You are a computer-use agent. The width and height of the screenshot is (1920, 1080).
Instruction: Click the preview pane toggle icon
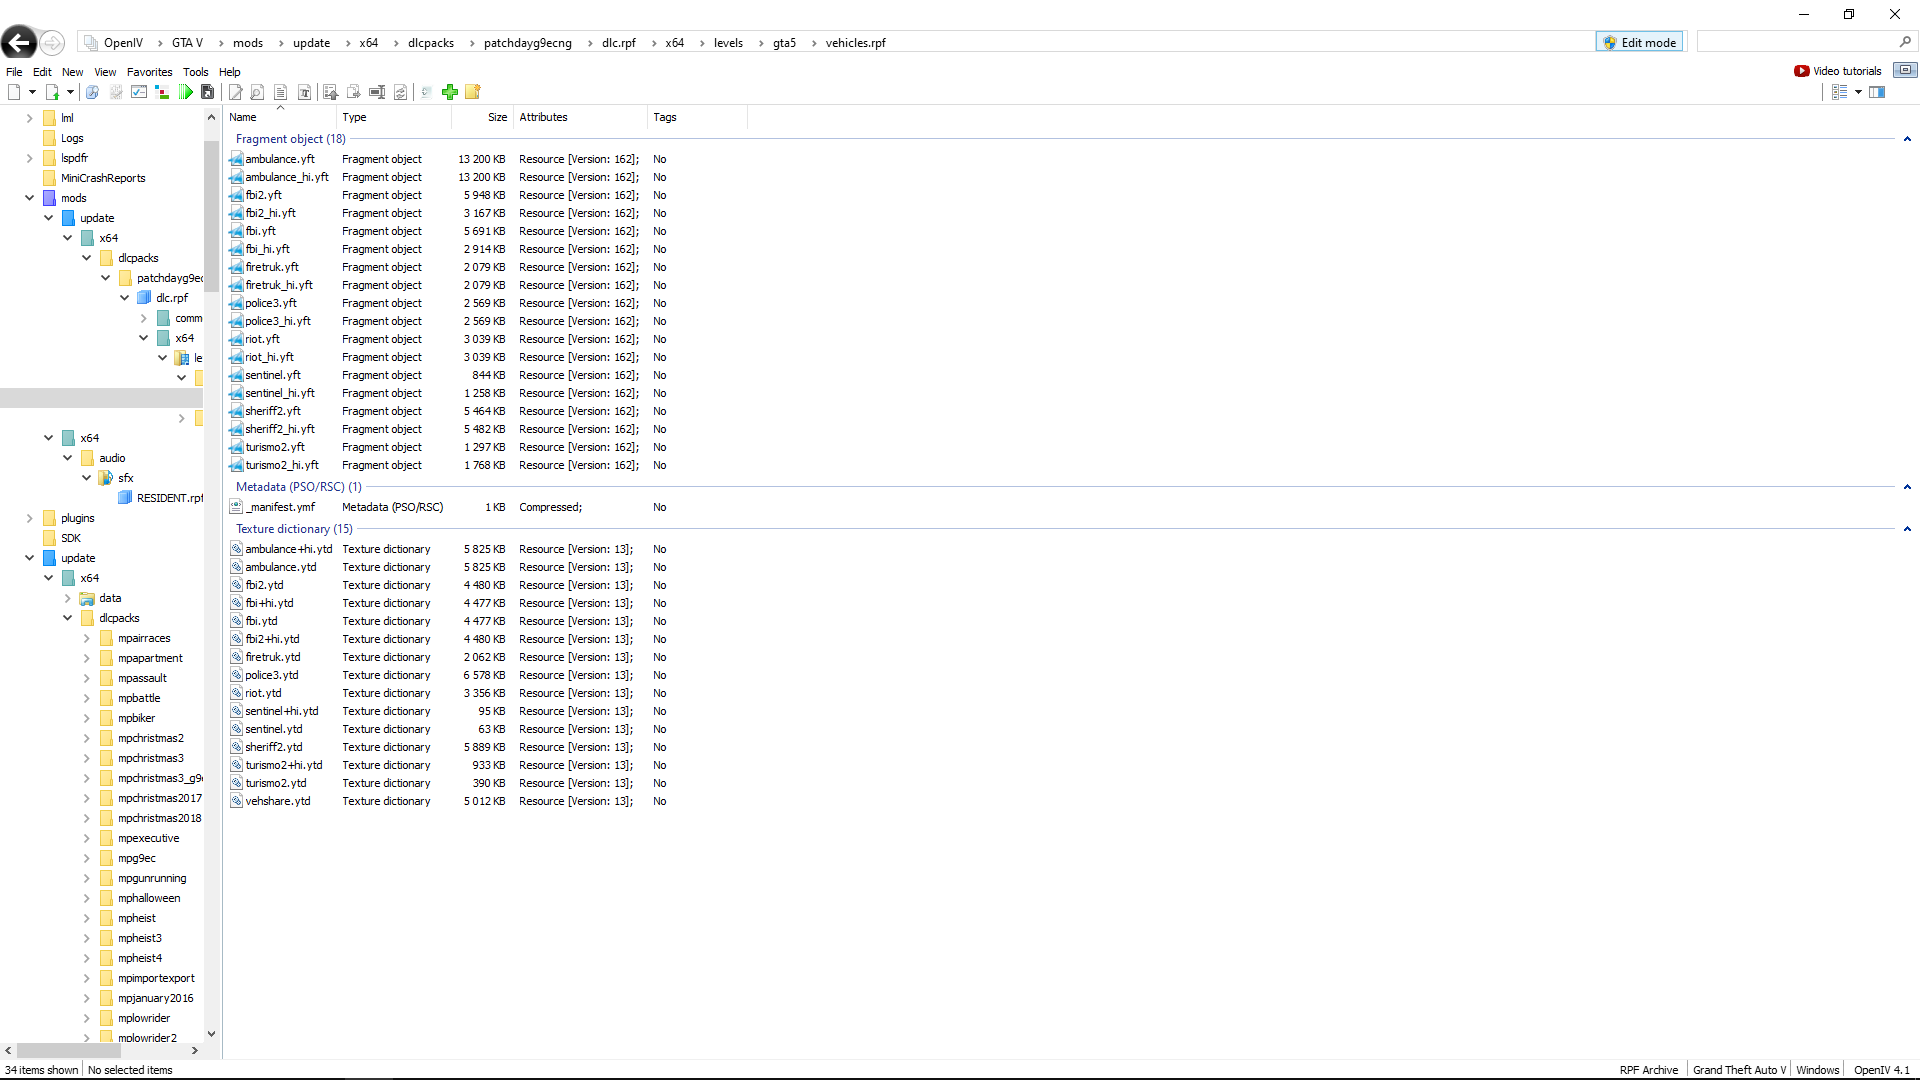pos(1877,92)
